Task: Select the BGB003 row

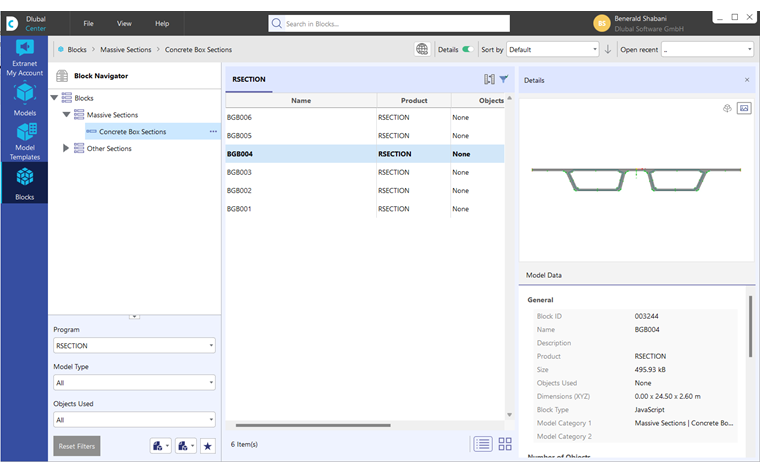Action: coord(364,172)
